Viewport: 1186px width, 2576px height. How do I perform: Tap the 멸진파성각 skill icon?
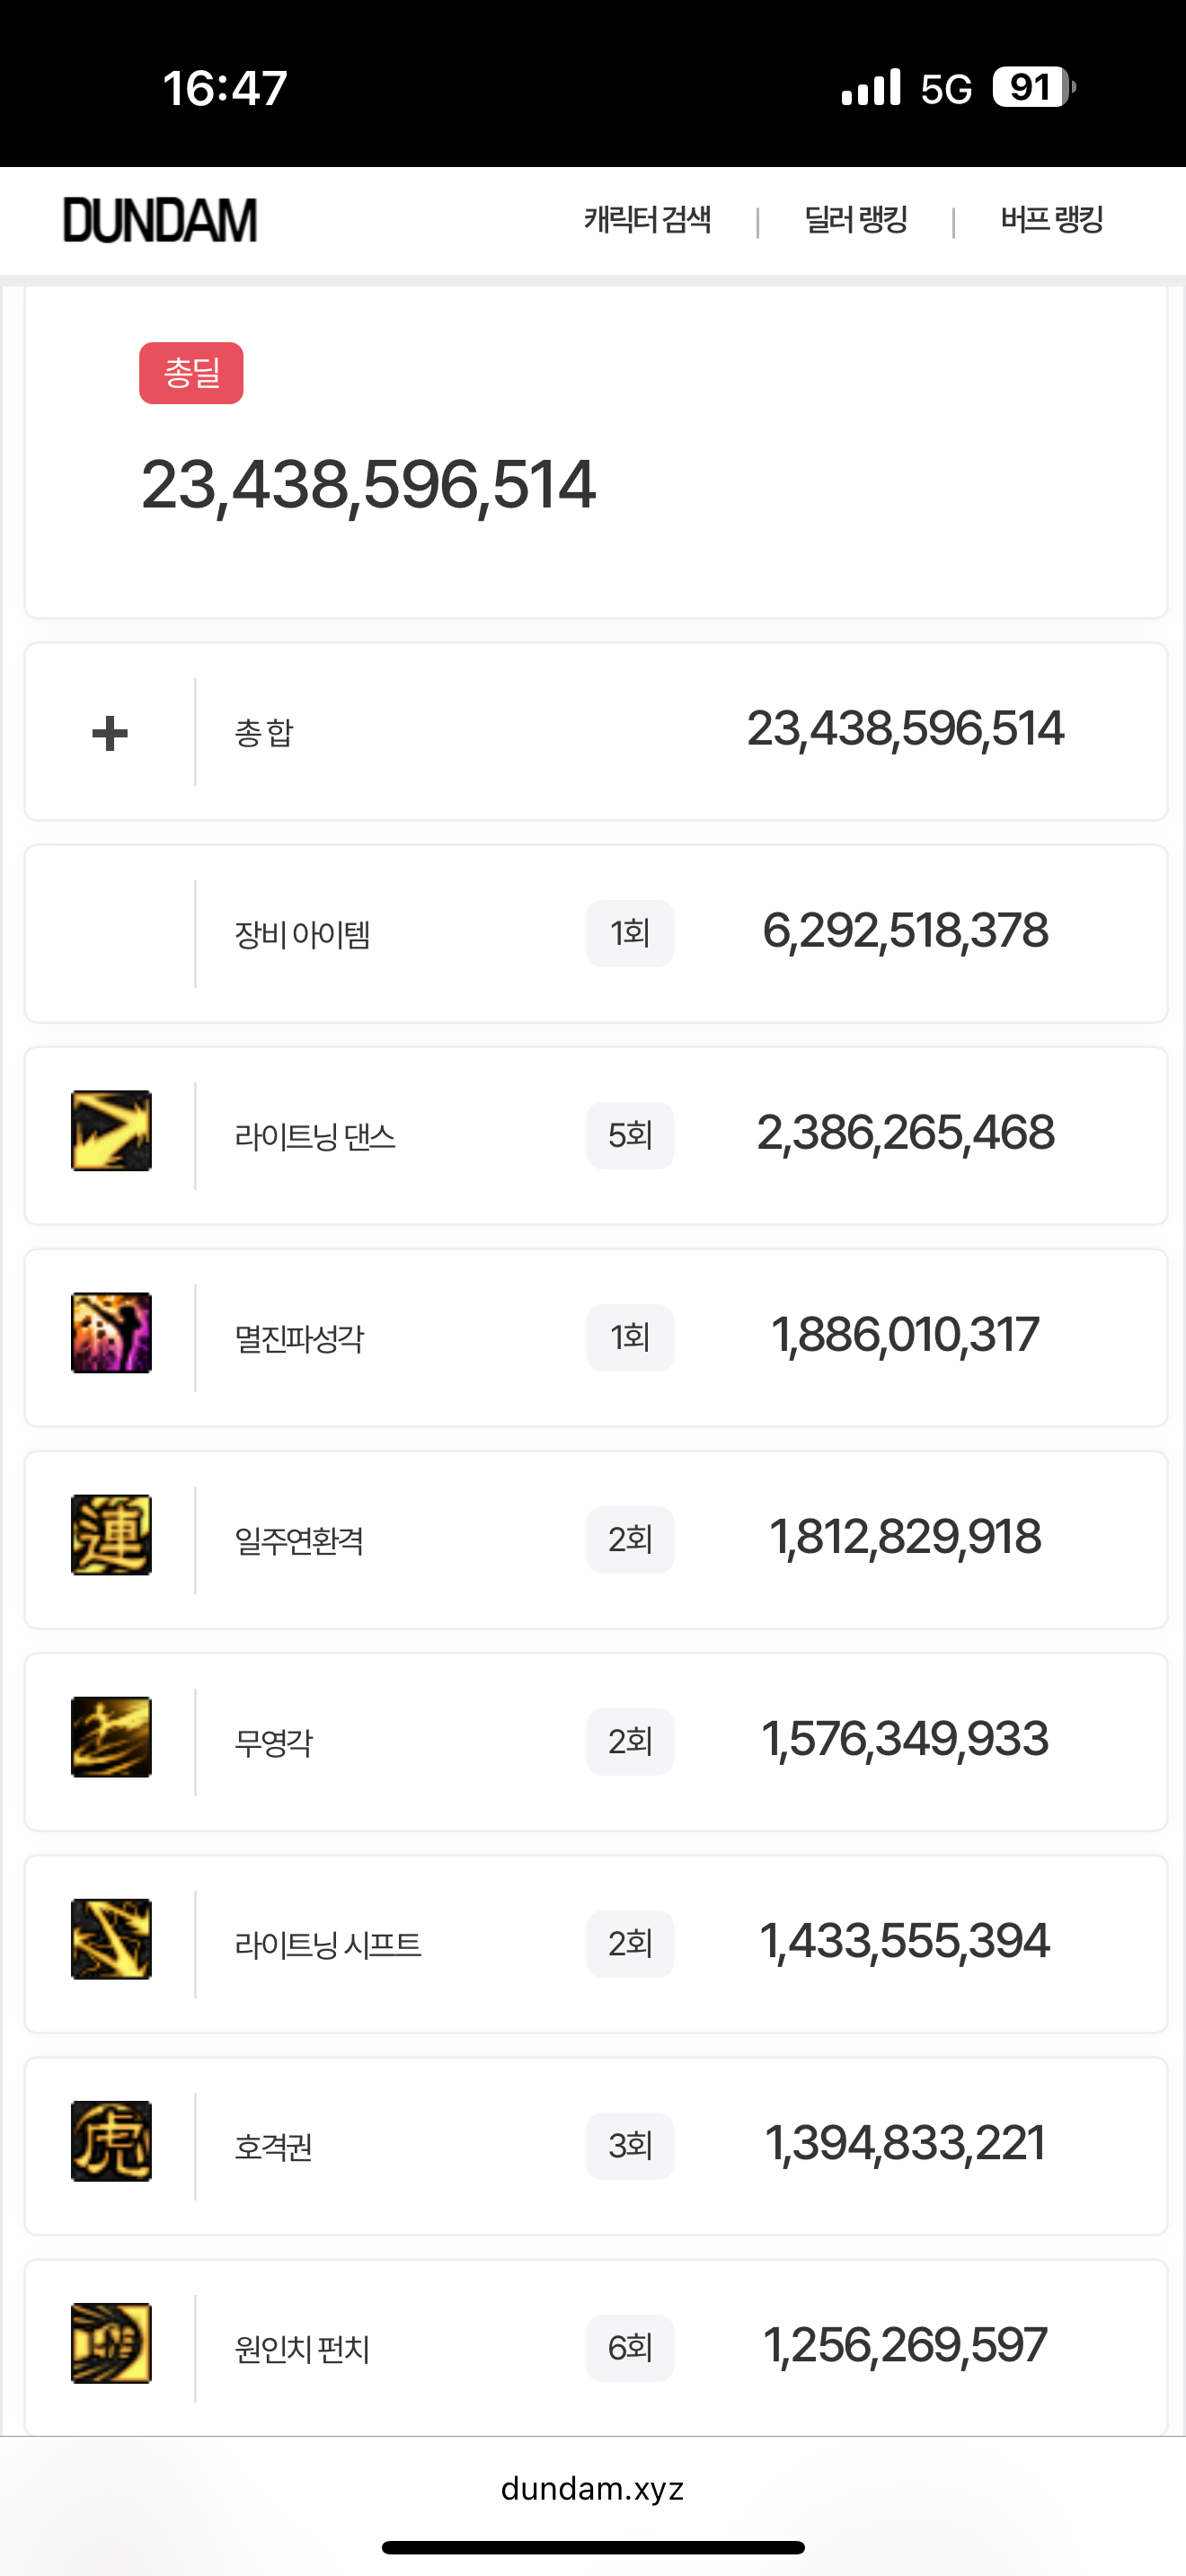click(x=111, y=1333)
